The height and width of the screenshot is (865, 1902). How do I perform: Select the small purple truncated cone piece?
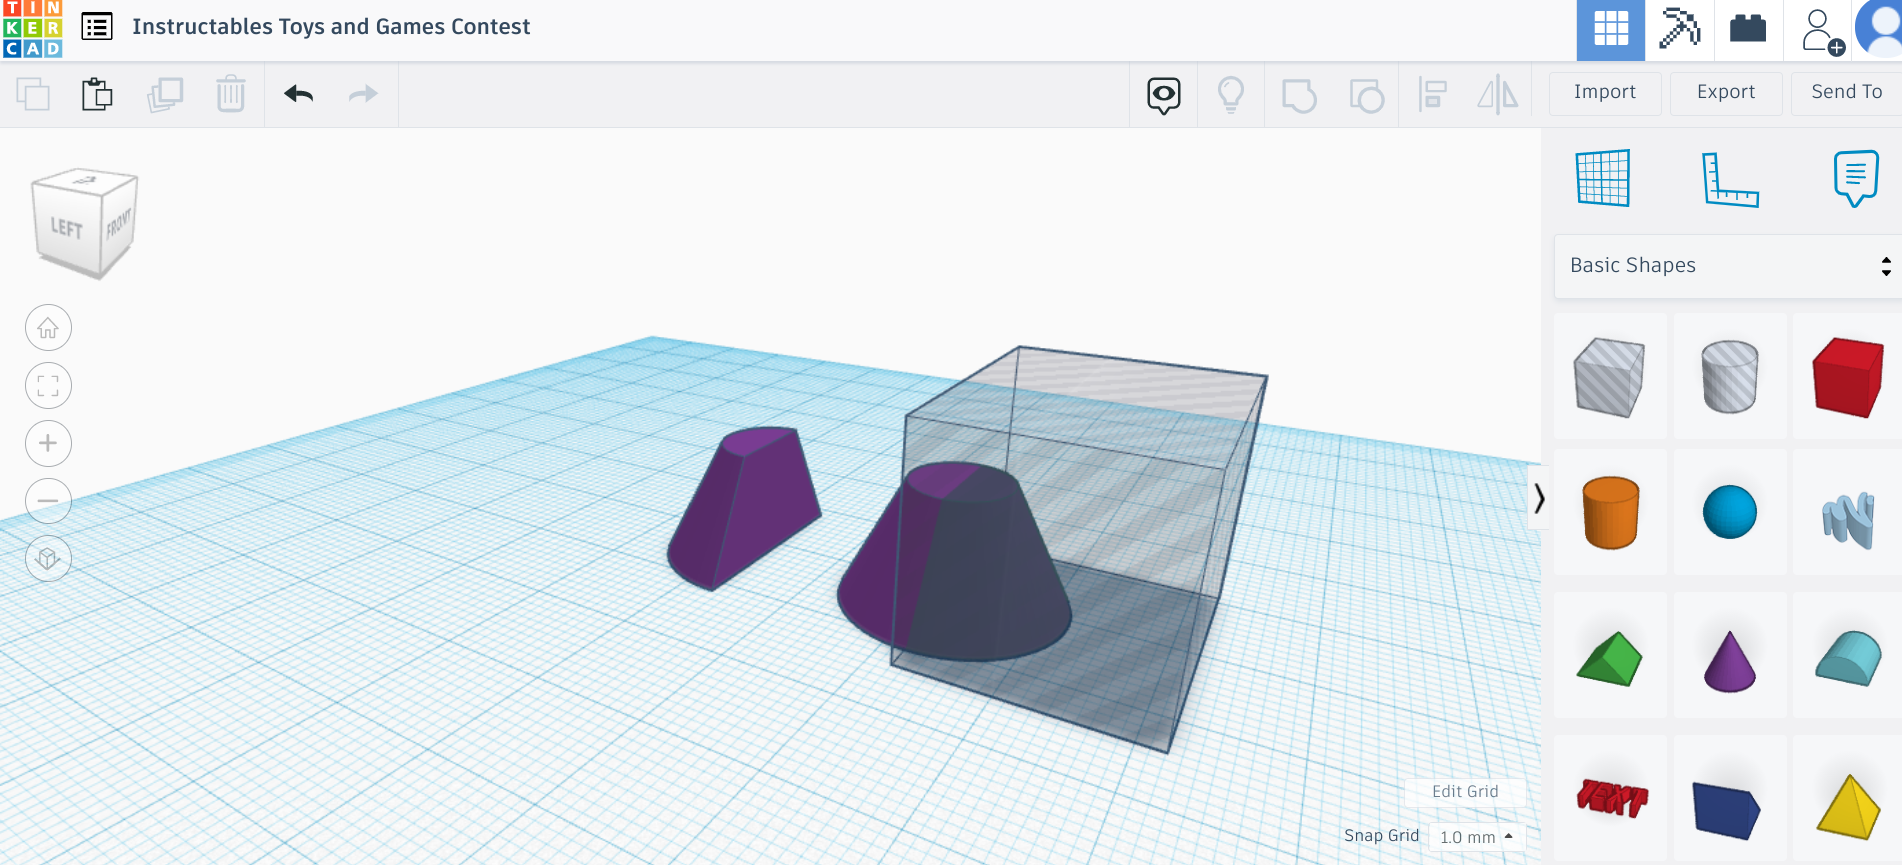pyautogui.click(x=745, y=507)
